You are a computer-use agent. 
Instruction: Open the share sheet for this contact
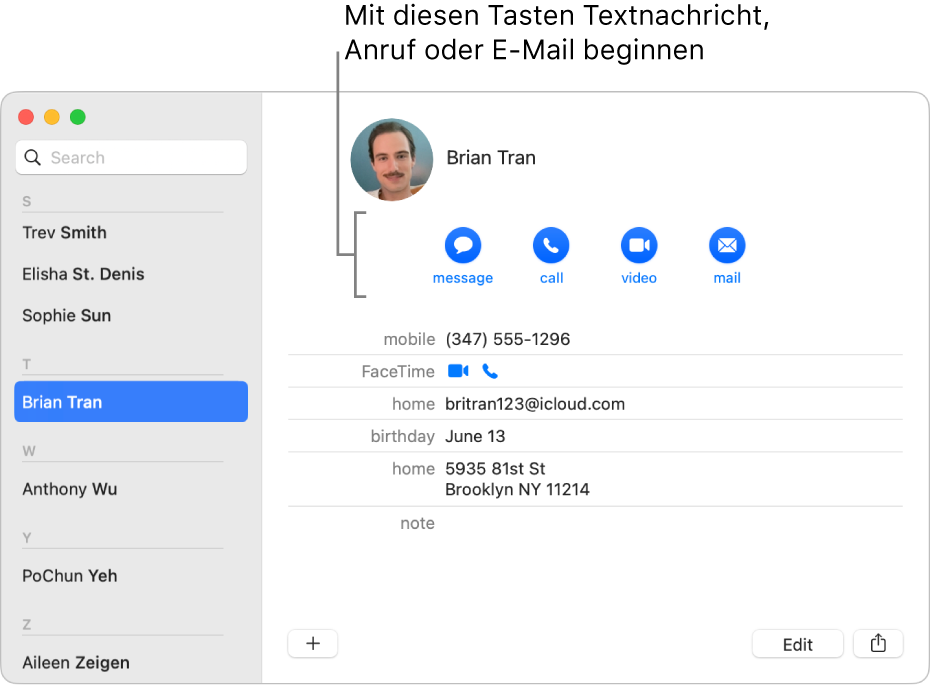click(x=877, y=643)
